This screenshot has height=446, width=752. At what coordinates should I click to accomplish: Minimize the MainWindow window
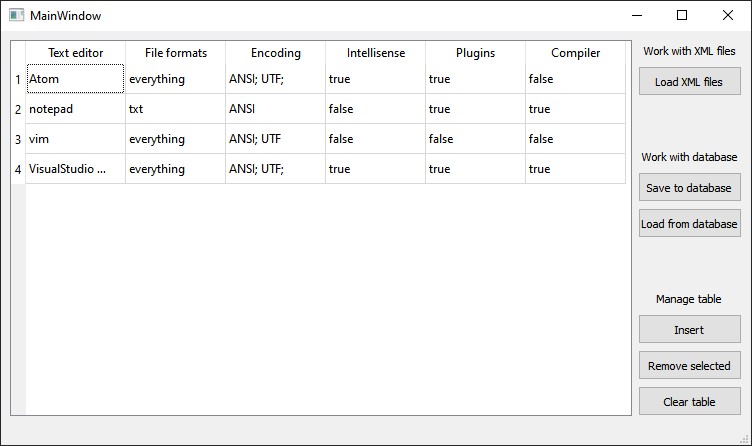637,15
